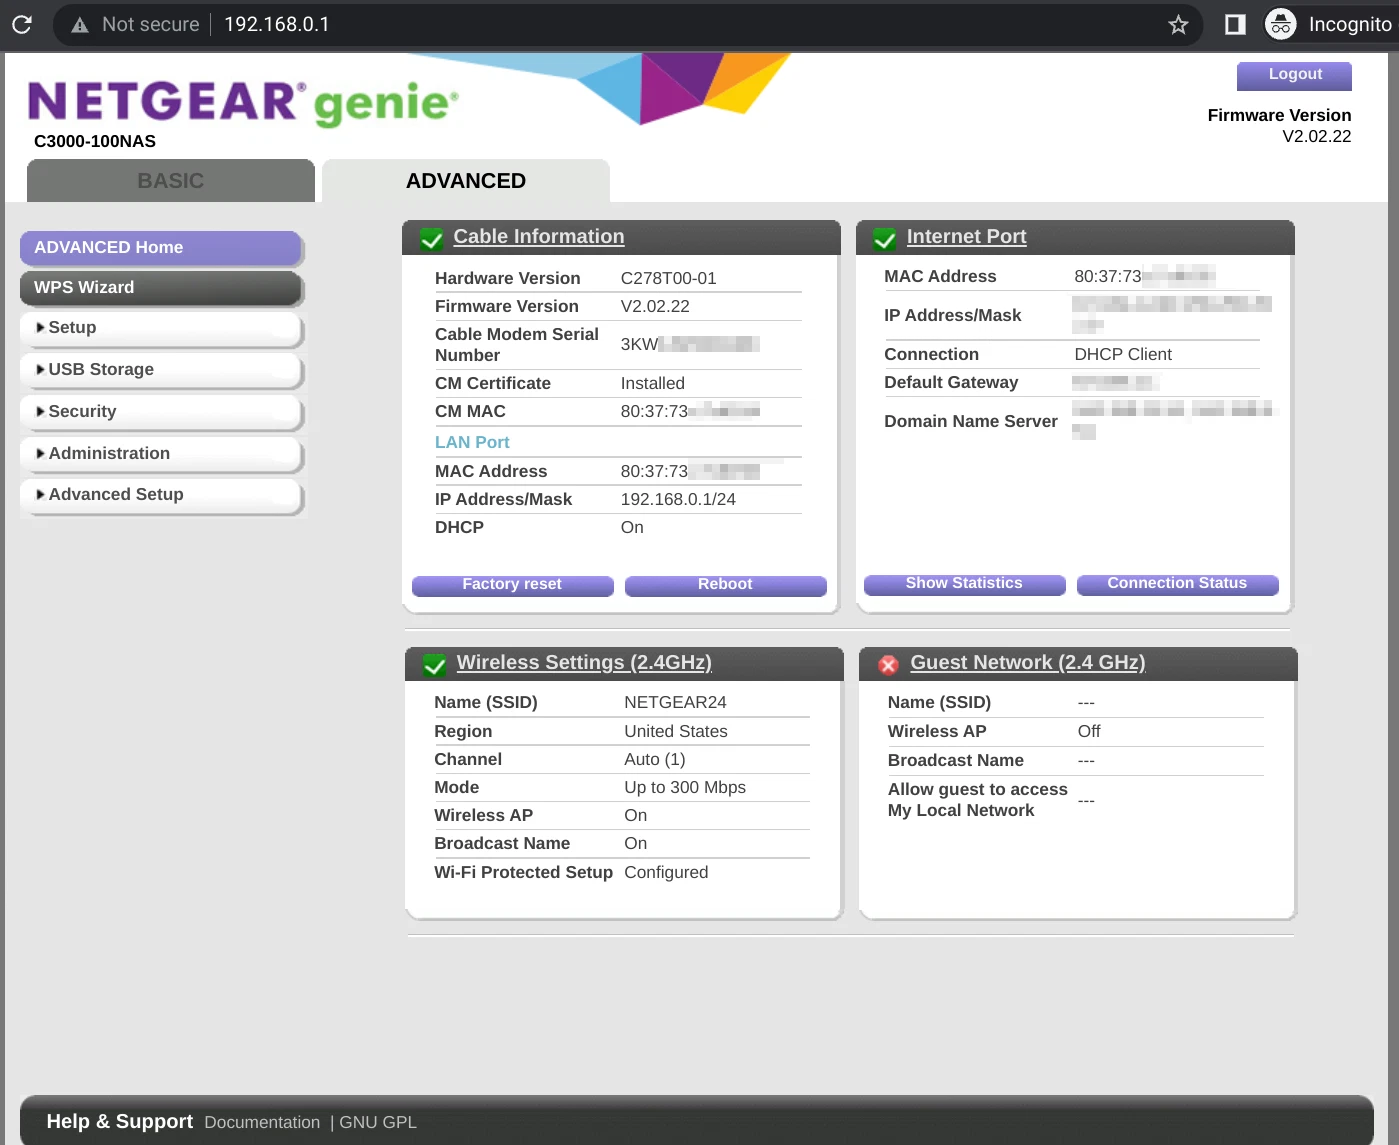Click the Channel value Auto (1)
1399x1145 pixels.
[x=655, y=759]
